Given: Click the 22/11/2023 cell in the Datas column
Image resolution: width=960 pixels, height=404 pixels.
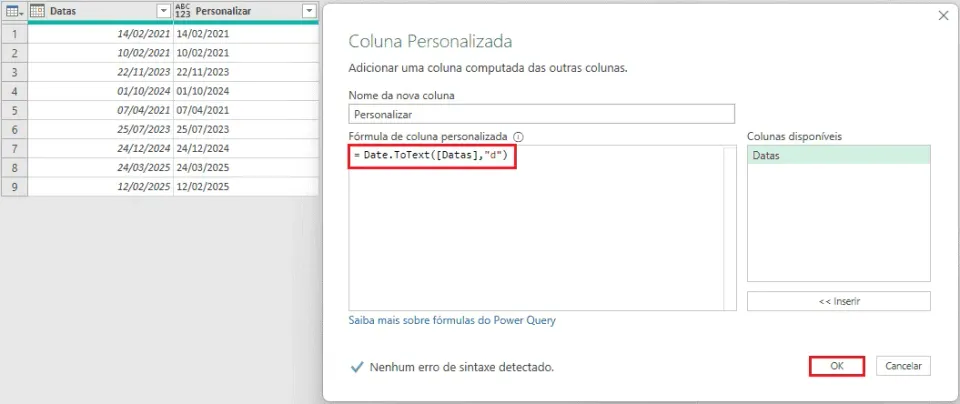Looking at the screenshot, I should (100, 72).
